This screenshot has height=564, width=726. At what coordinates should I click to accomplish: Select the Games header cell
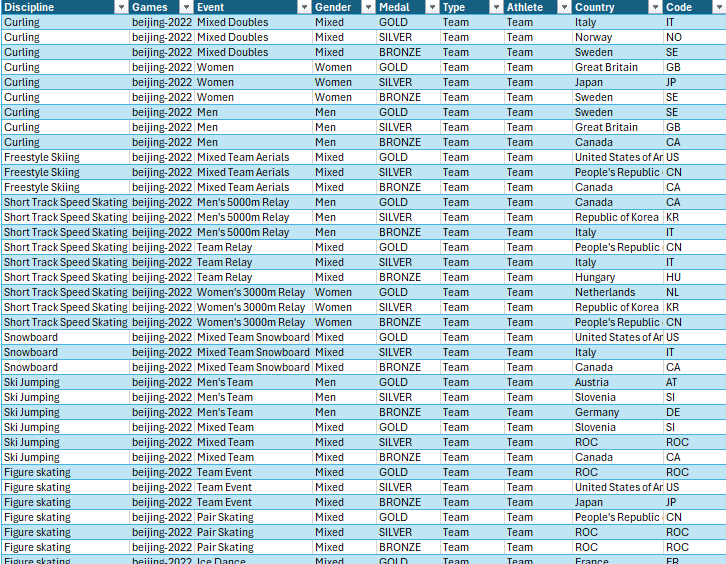coord(162,7)
